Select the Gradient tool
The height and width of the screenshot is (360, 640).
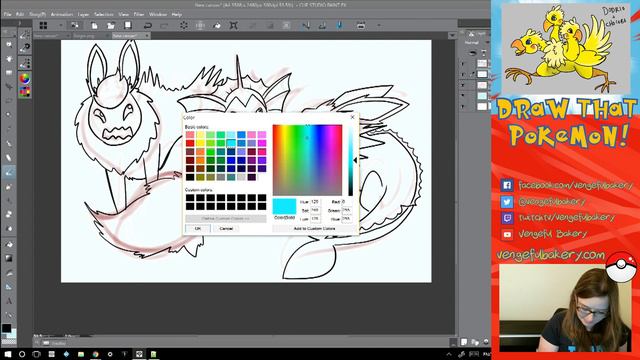(9, 258)
